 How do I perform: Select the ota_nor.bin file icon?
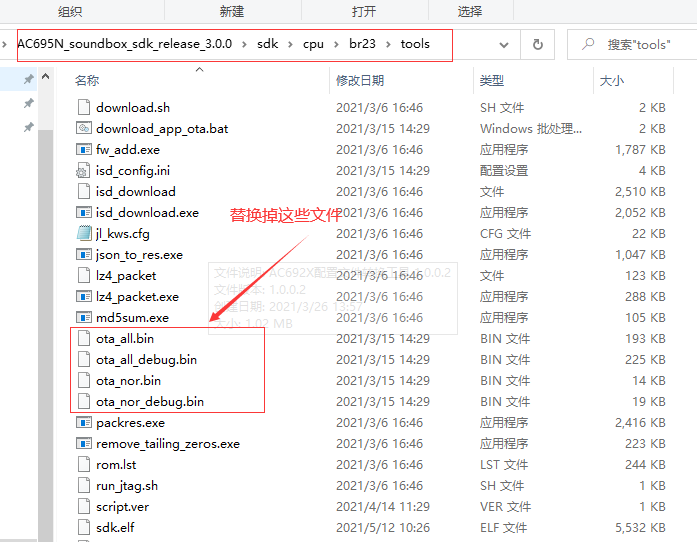(84, 381)
